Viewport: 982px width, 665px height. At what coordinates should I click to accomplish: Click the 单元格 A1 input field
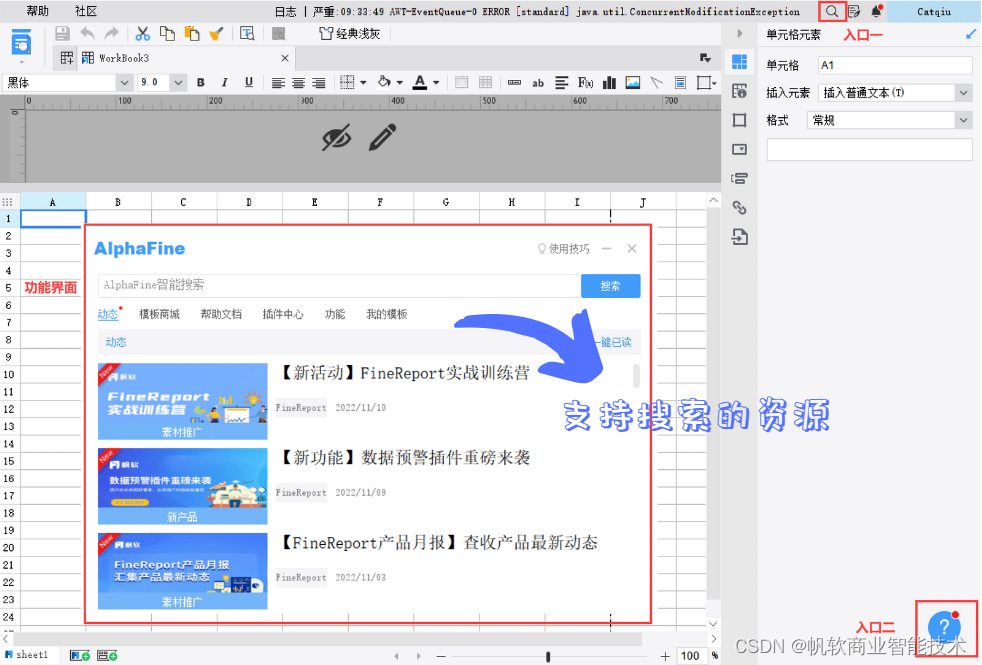click(895, 65)
